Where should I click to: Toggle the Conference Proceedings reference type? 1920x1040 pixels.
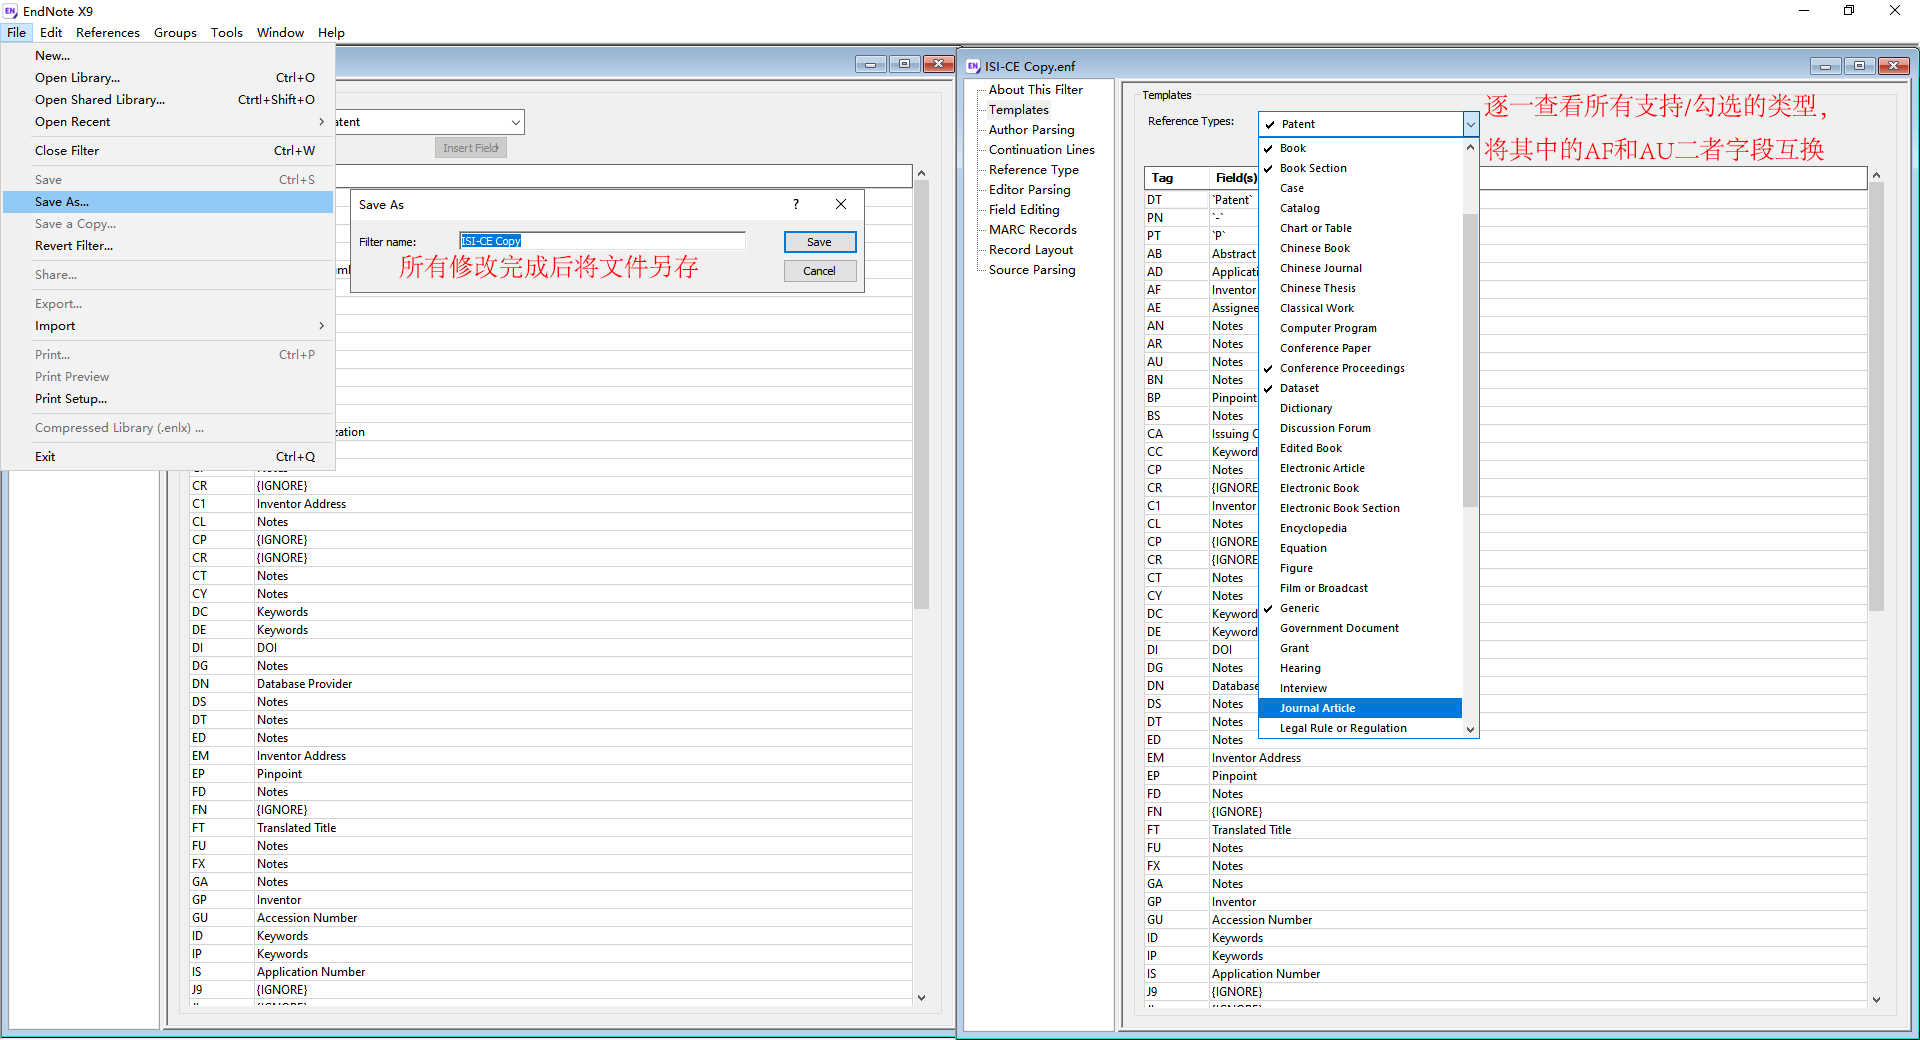coord(1360,368)
